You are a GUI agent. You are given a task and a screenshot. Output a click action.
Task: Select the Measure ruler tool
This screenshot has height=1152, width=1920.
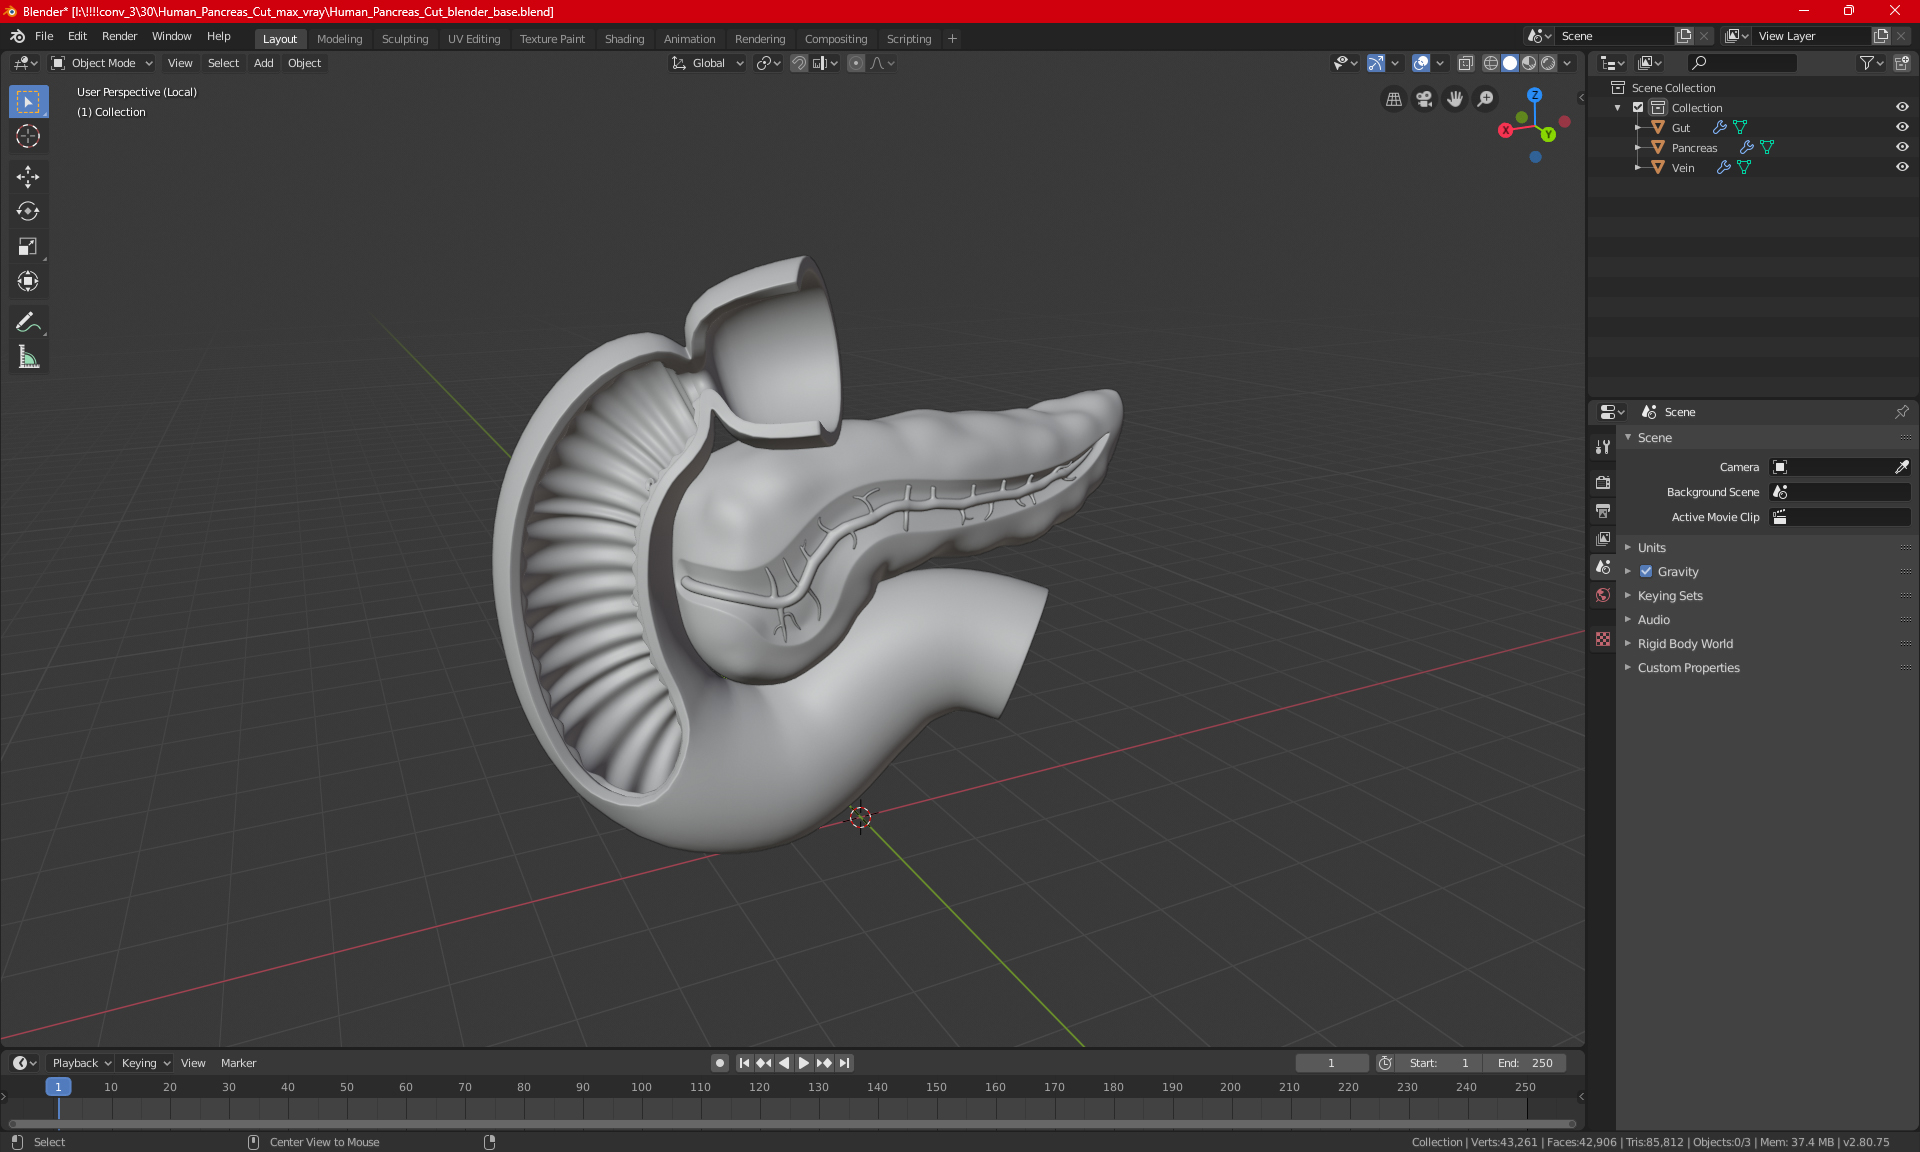(x=28, y=357)
